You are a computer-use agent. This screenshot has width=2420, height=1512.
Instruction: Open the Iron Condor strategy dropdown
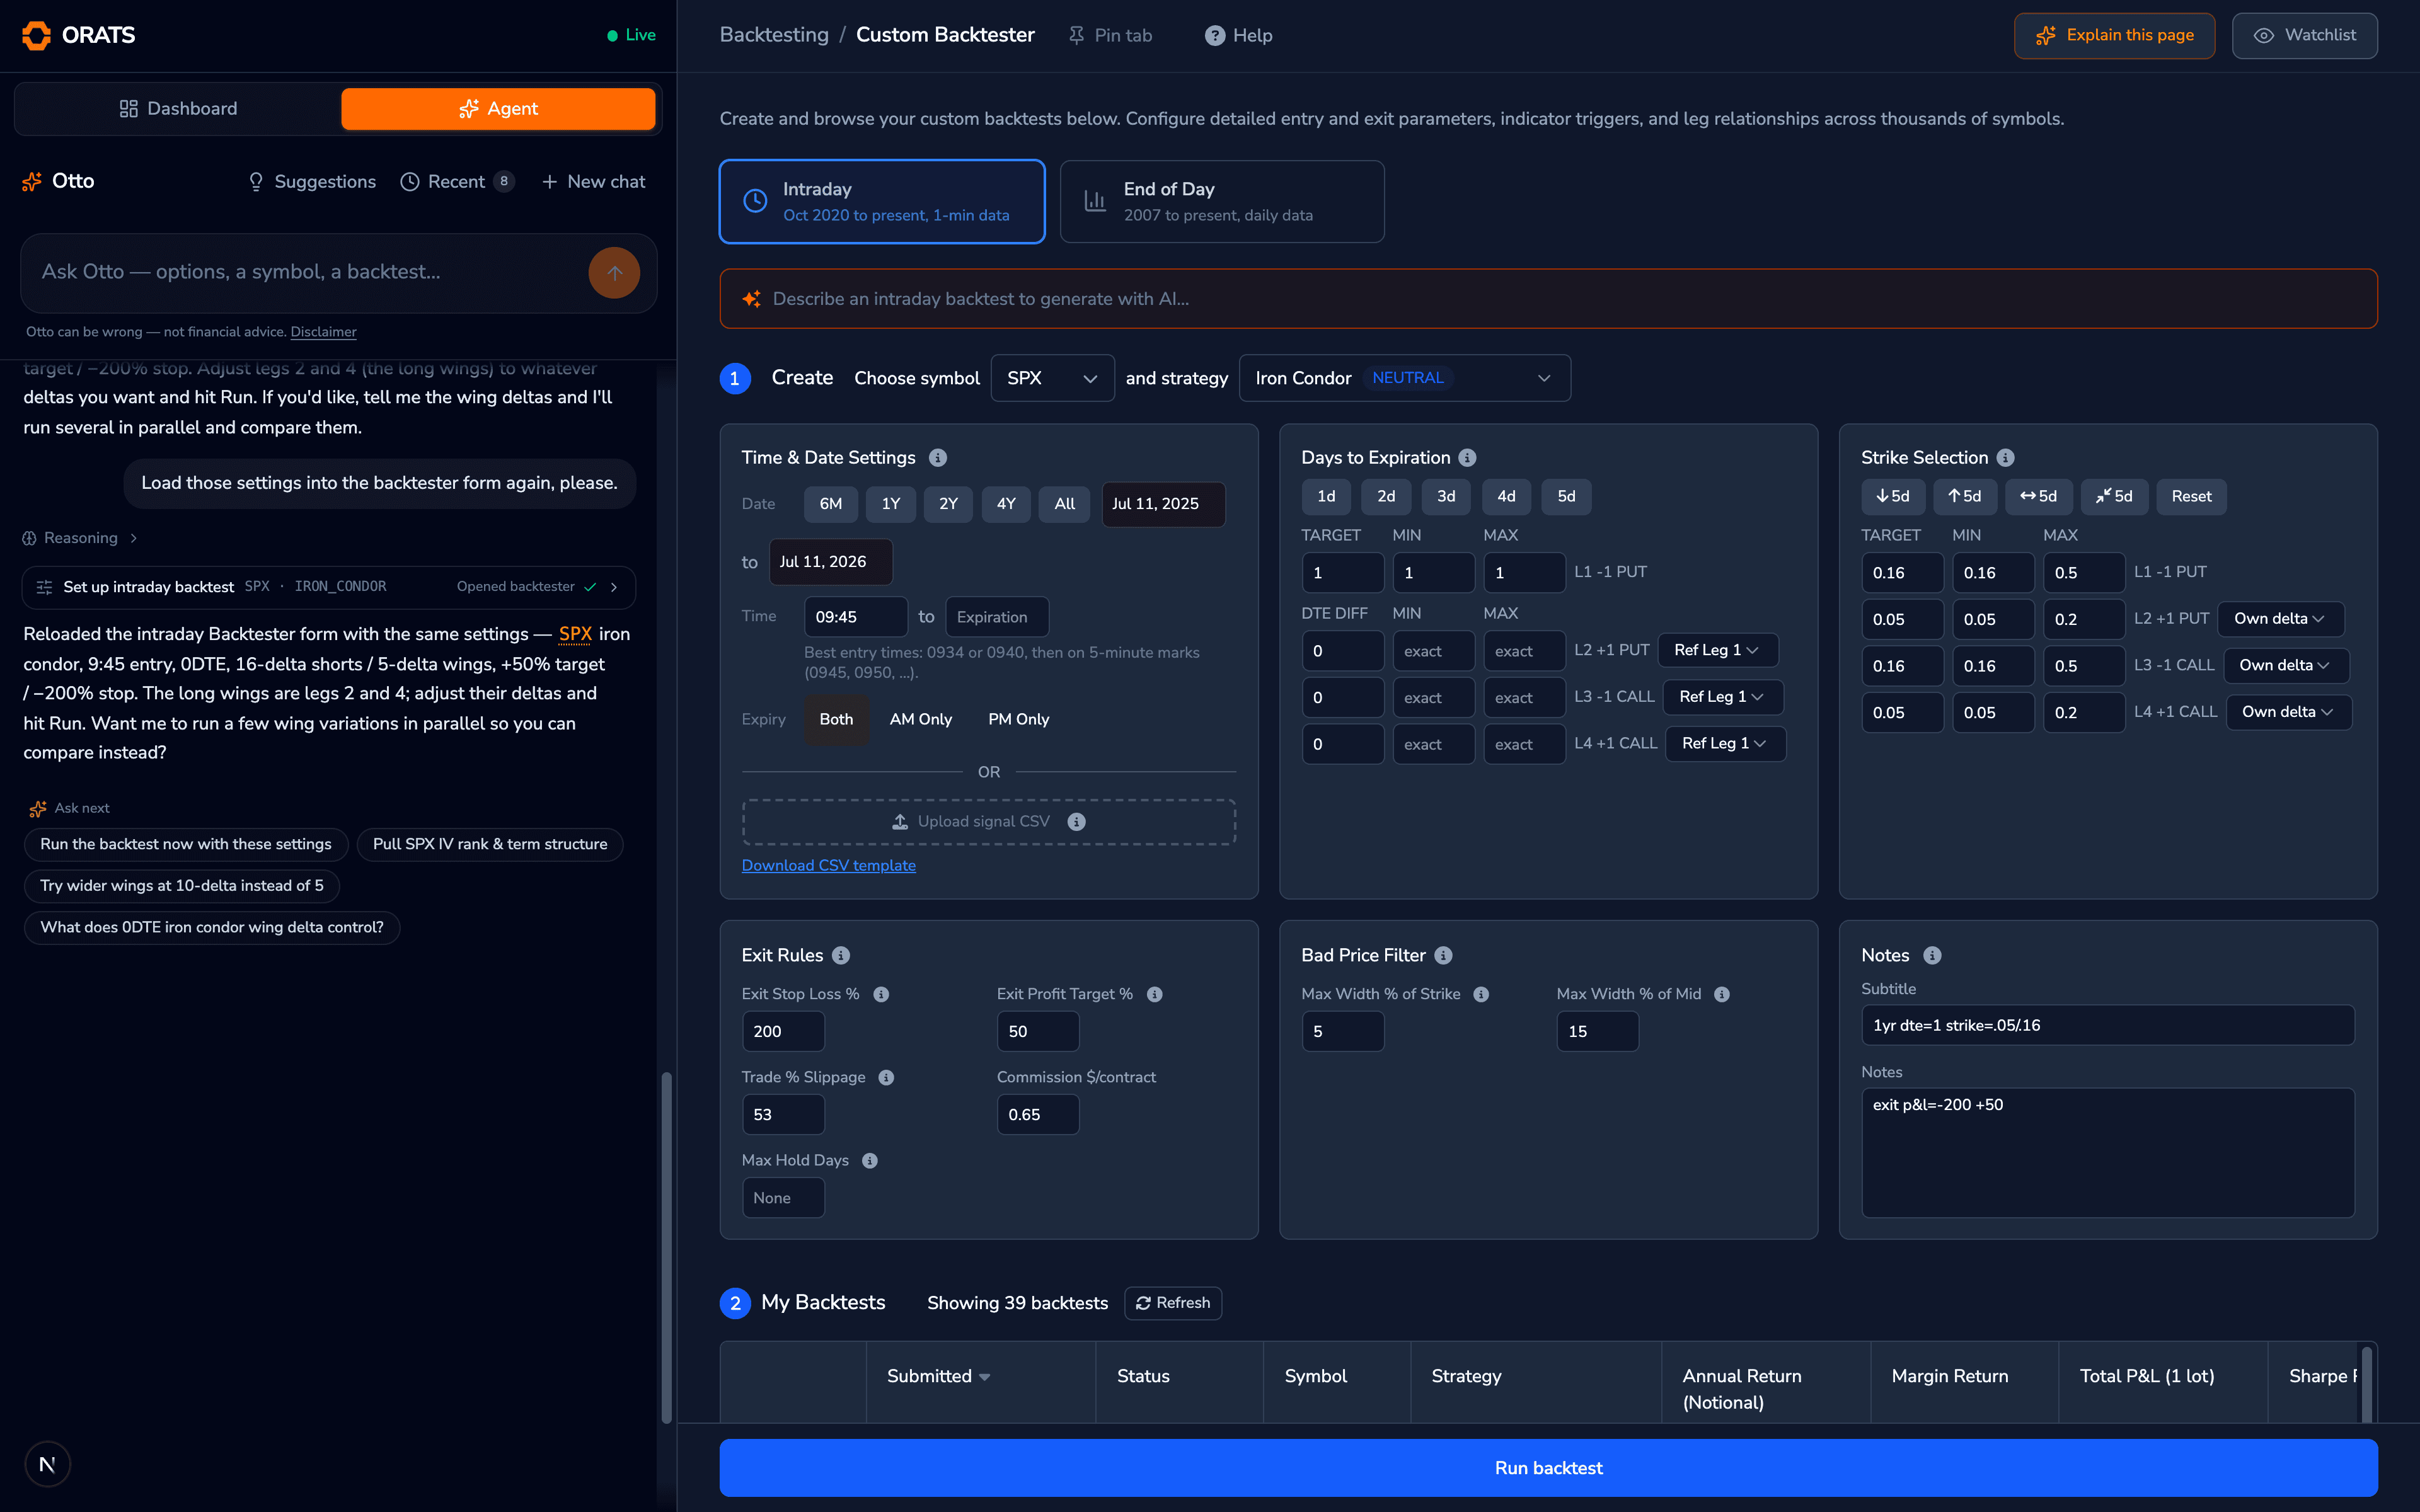pos(1404,378)
